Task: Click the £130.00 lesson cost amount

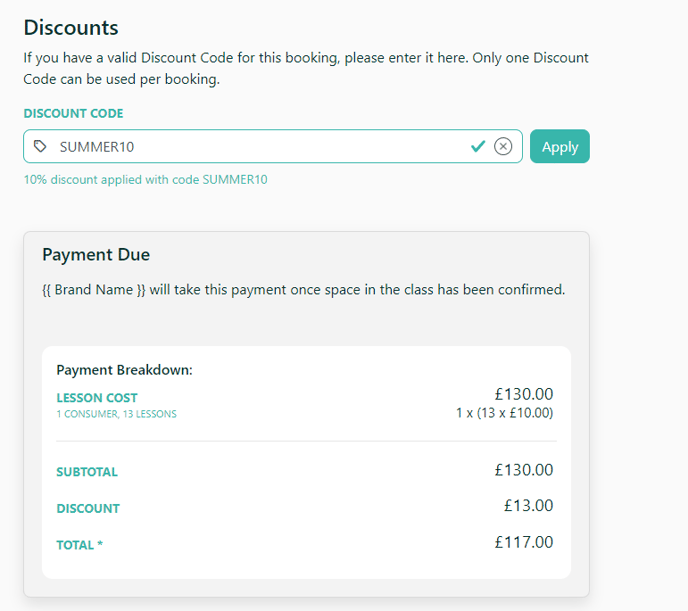Action: point(524,394)
